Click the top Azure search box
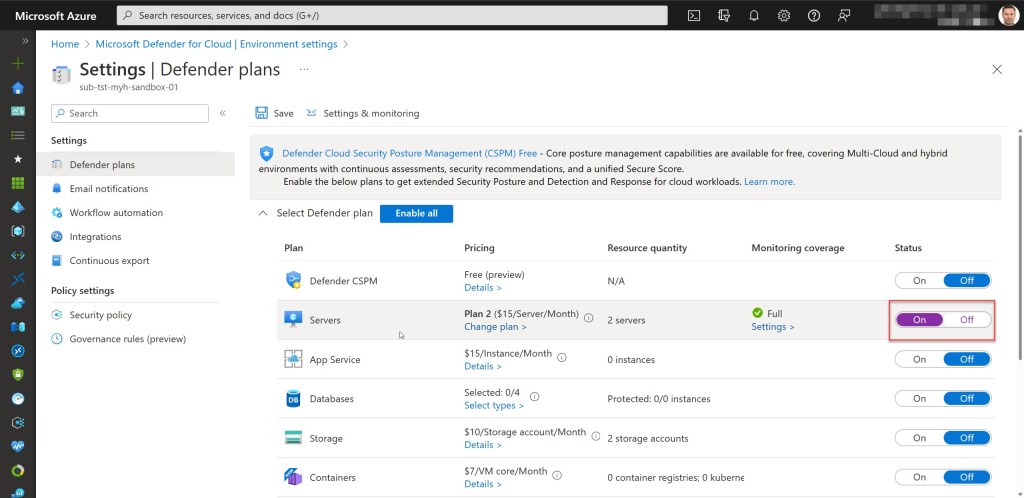The height and width of the screenshot is (498, 1024). [x=392, y=15]
